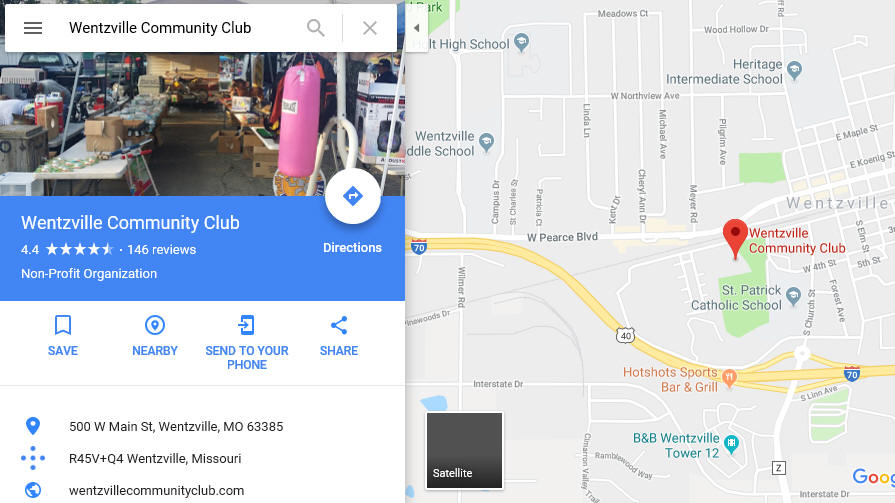
Task: Click plus code R45V+Q4 Wentzville row
Action: coord(202,458)
